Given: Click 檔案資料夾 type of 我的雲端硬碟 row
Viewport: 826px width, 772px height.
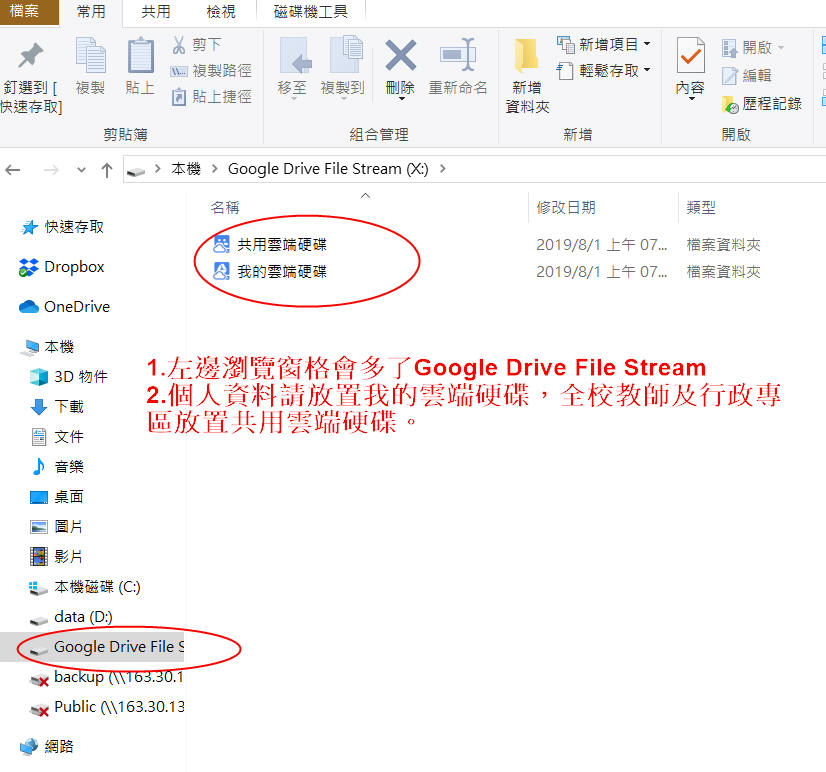Looking at the screenshot, I should [723, 272].
